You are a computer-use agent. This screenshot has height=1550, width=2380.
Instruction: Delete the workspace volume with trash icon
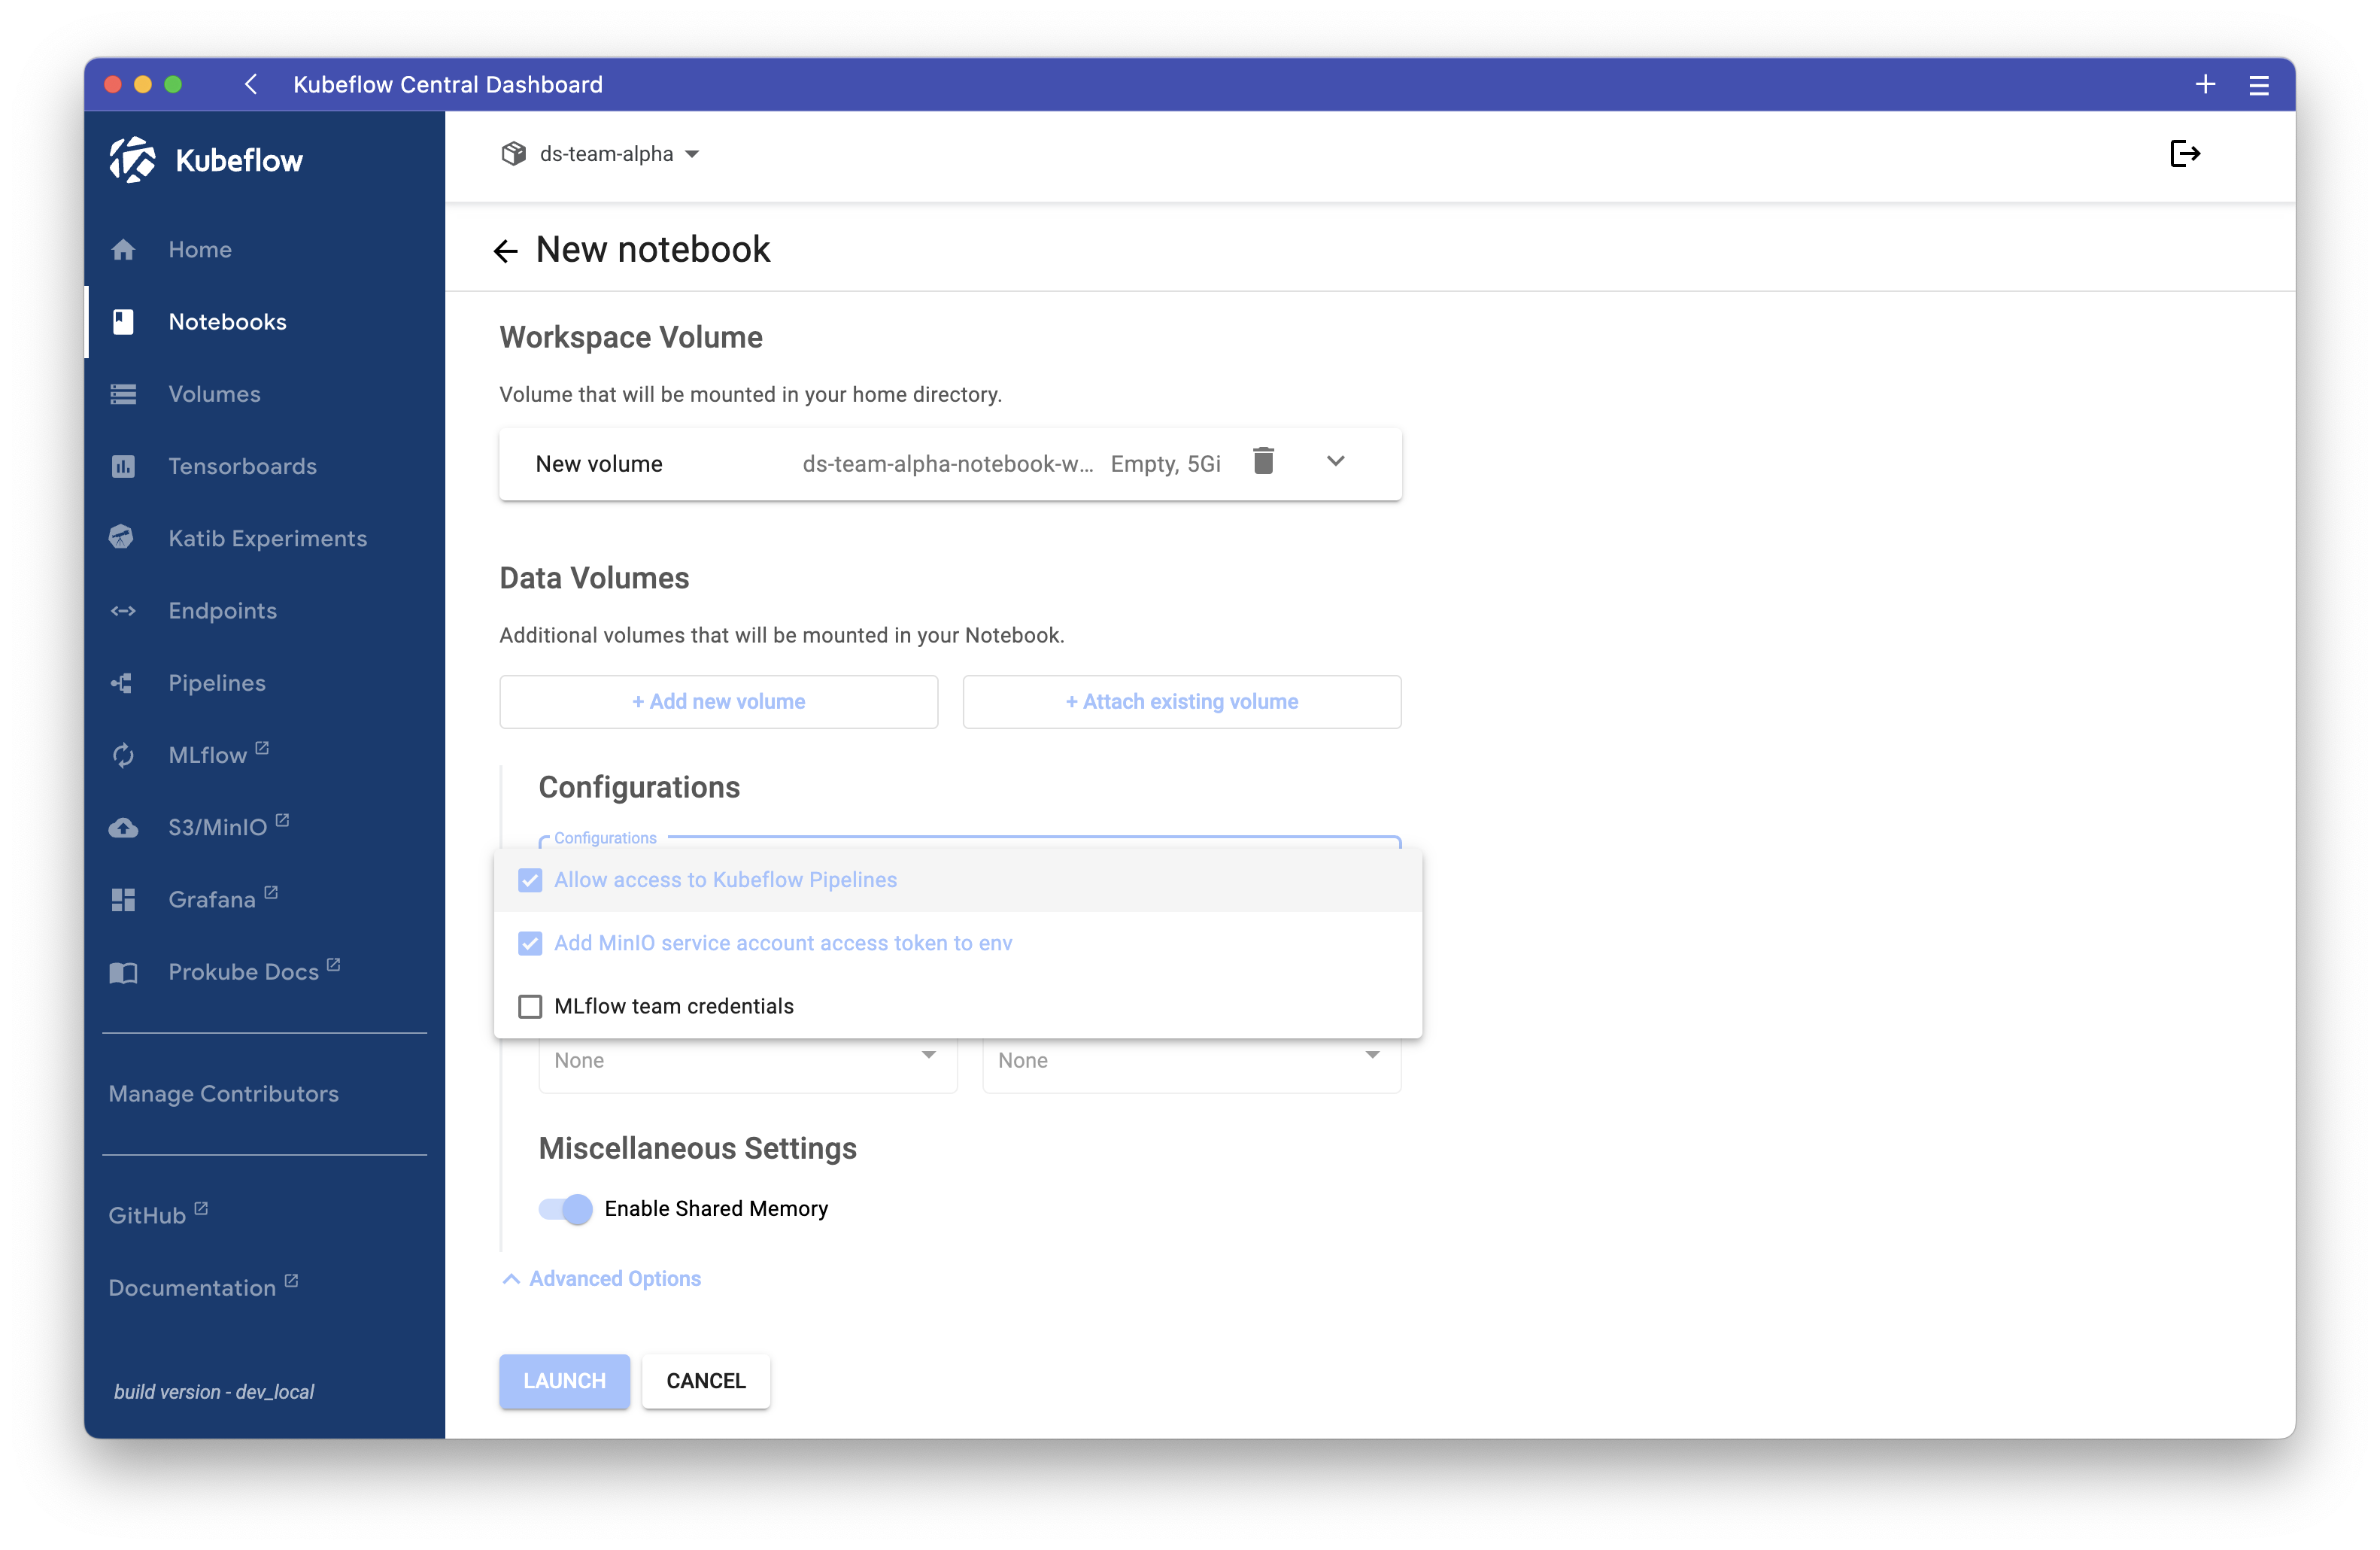coord(1263,462)
